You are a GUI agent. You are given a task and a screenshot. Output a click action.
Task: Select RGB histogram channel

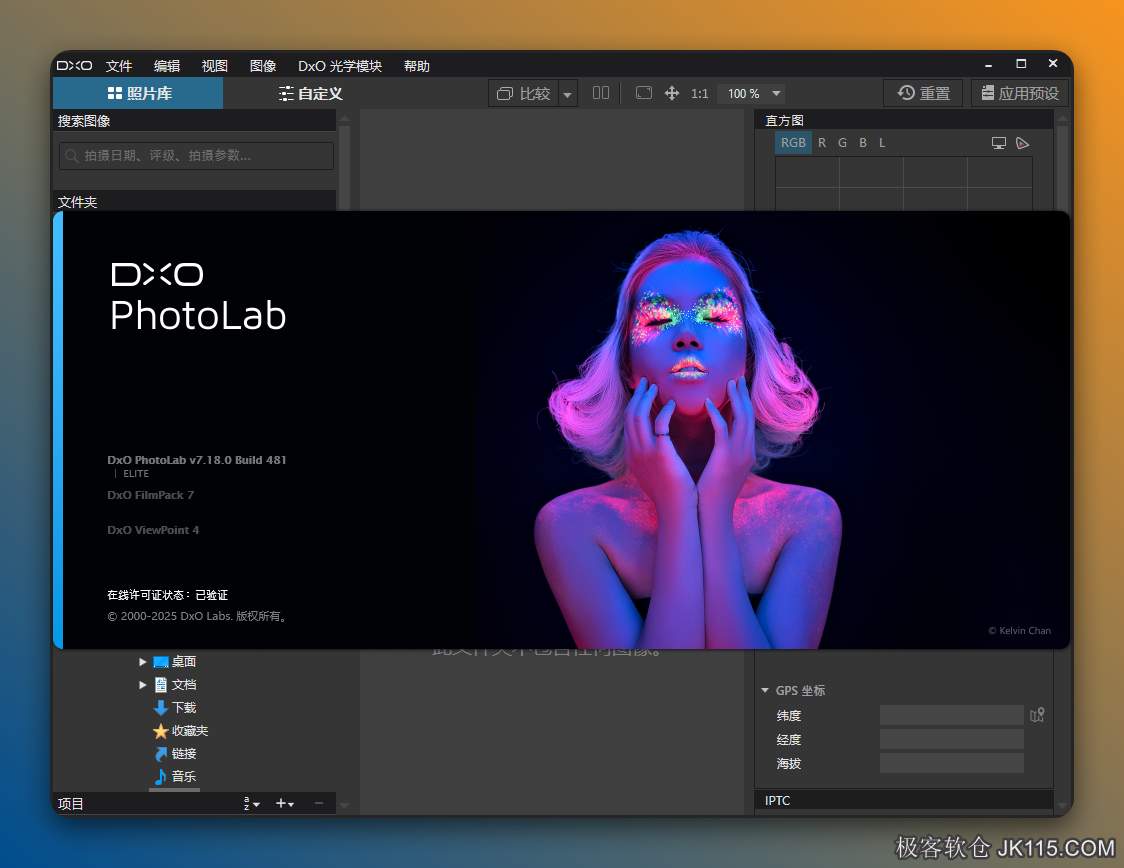point(793,143)
